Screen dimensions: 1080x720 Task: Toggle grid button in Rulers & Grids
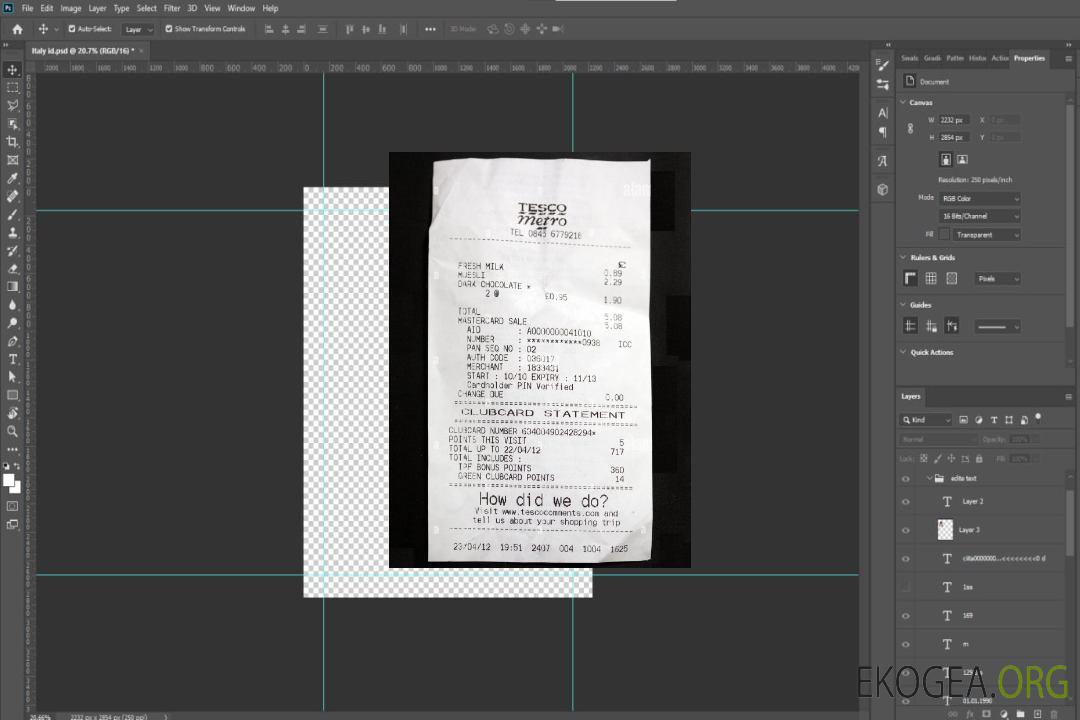coord(931,278)
